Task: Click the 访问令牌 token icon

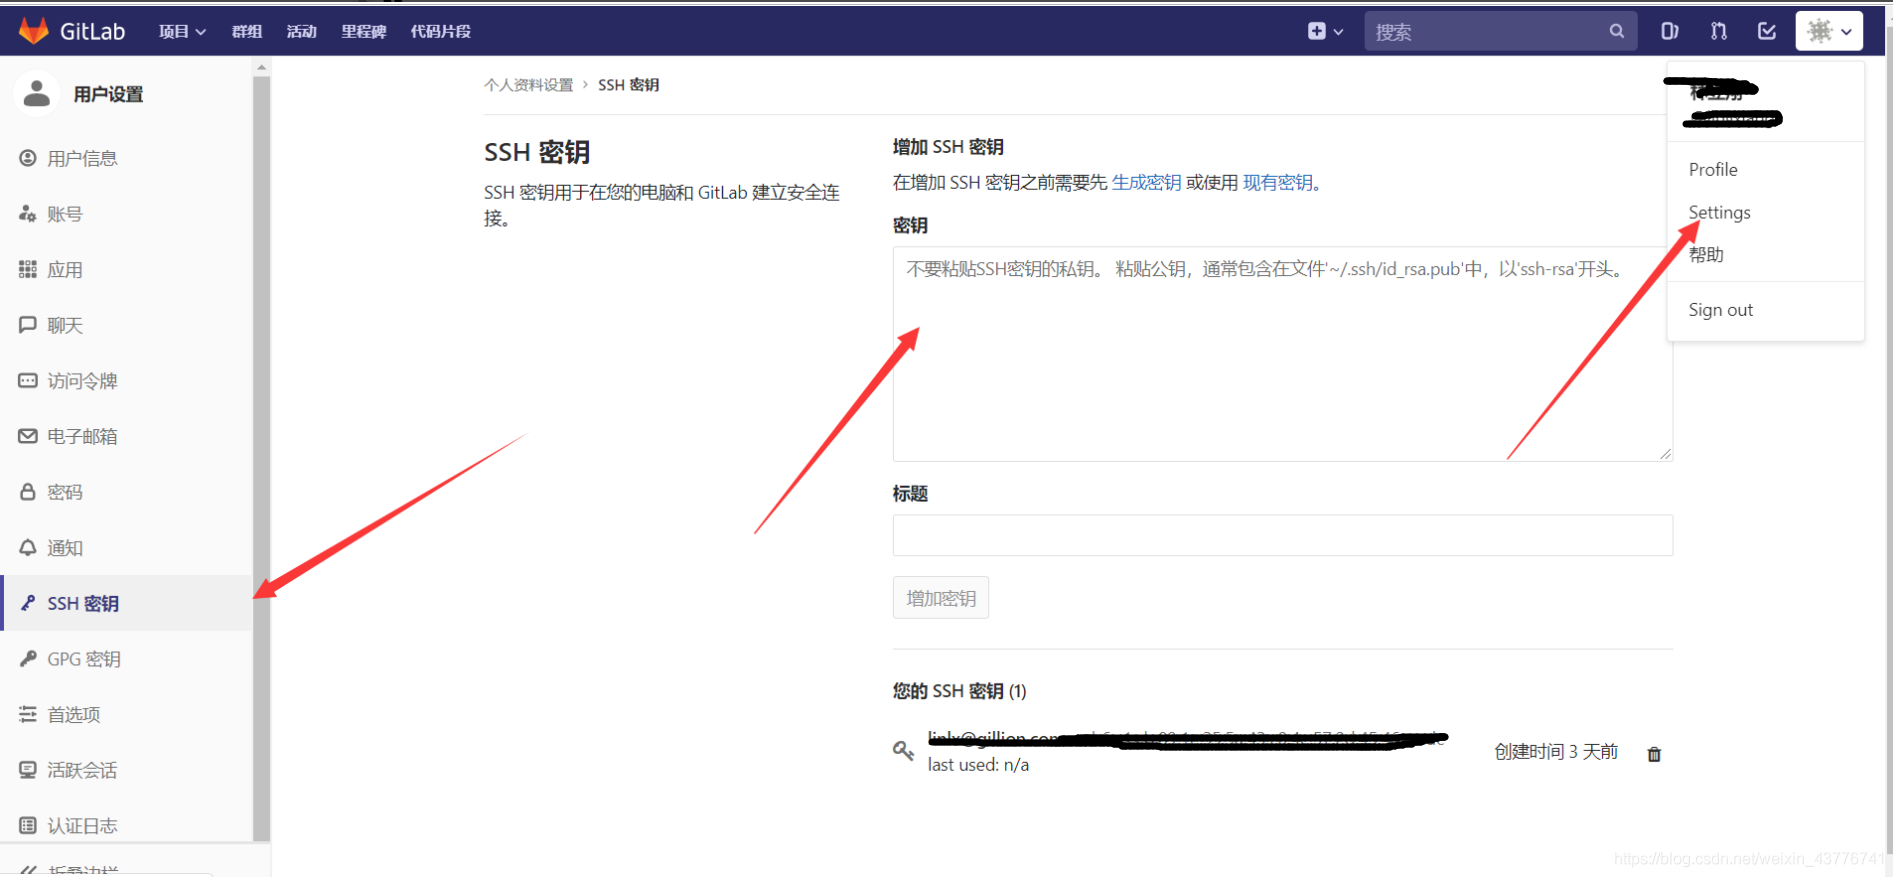Action: tap(28, 381)
